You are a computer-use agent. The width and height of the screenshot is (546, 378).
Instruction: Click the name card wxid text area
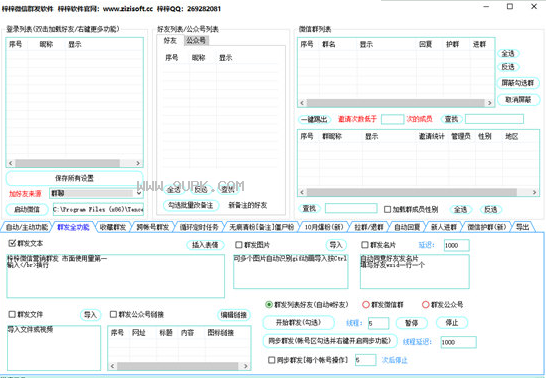coord(414,271)
